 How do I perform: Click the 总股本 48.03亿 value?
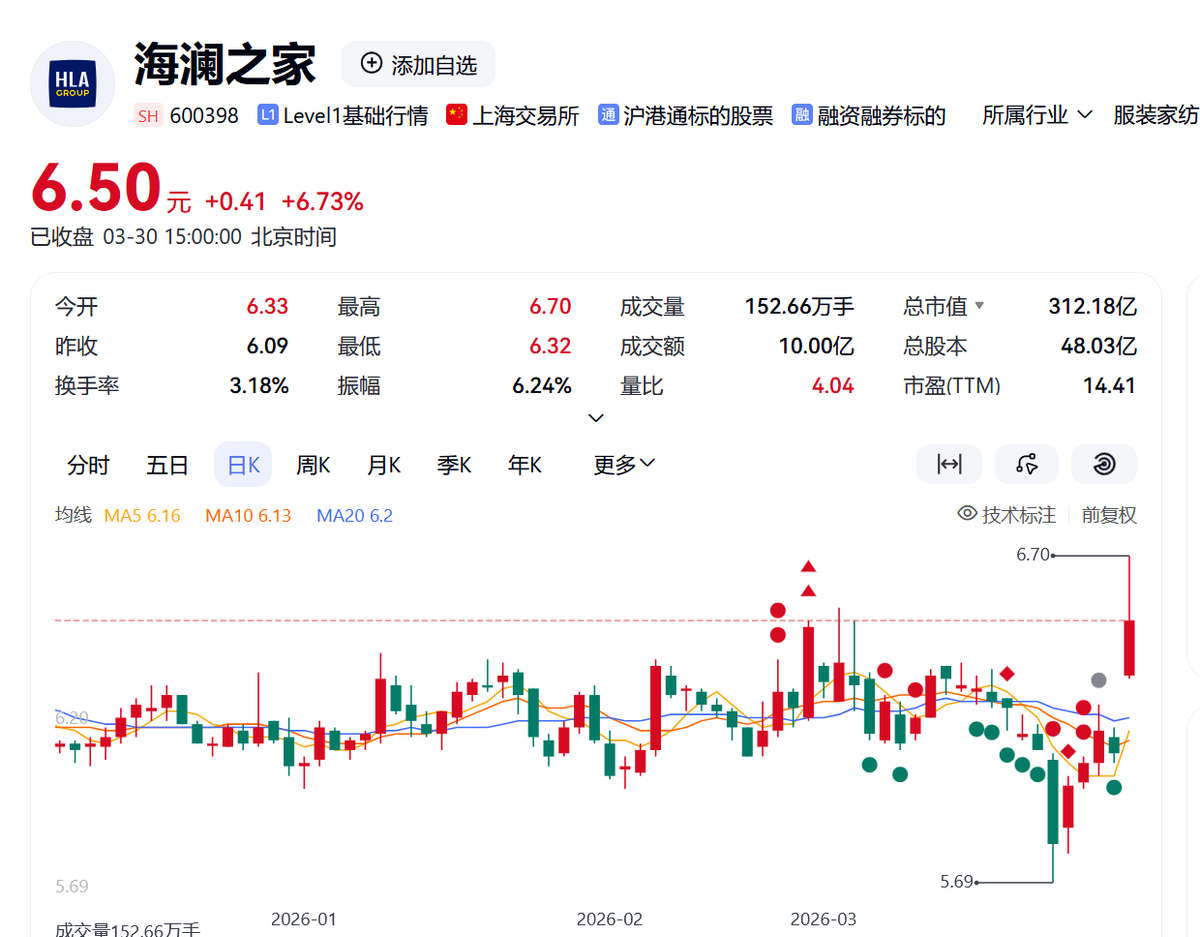[1099, 346]
